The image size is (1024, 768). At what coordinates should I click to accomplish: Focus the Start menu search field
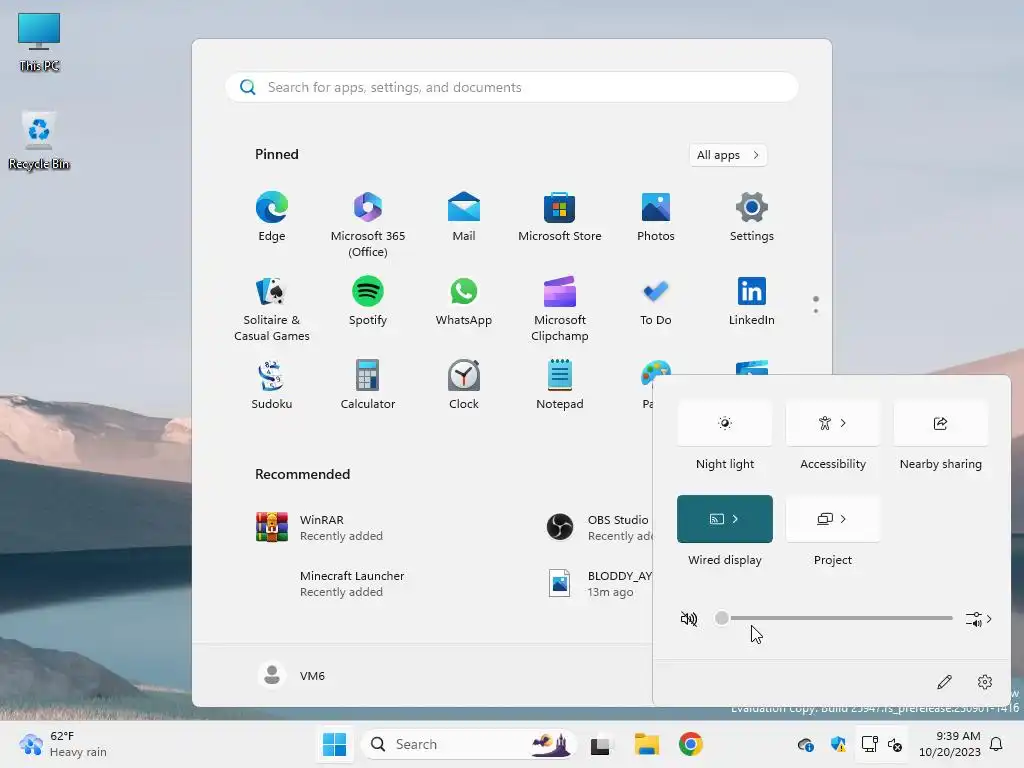pyautogui.click(x=512, y=88)
